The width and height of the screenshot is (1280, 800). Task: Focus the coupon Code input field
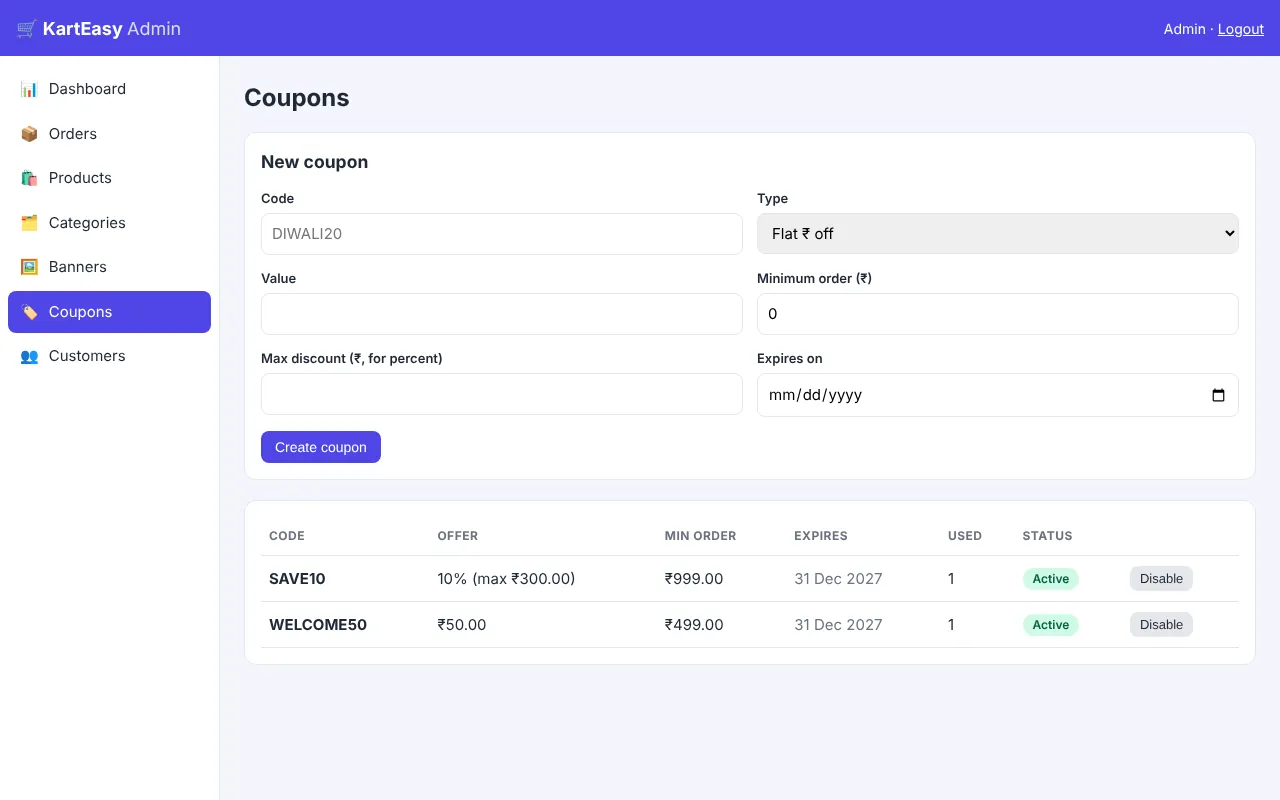501,234
